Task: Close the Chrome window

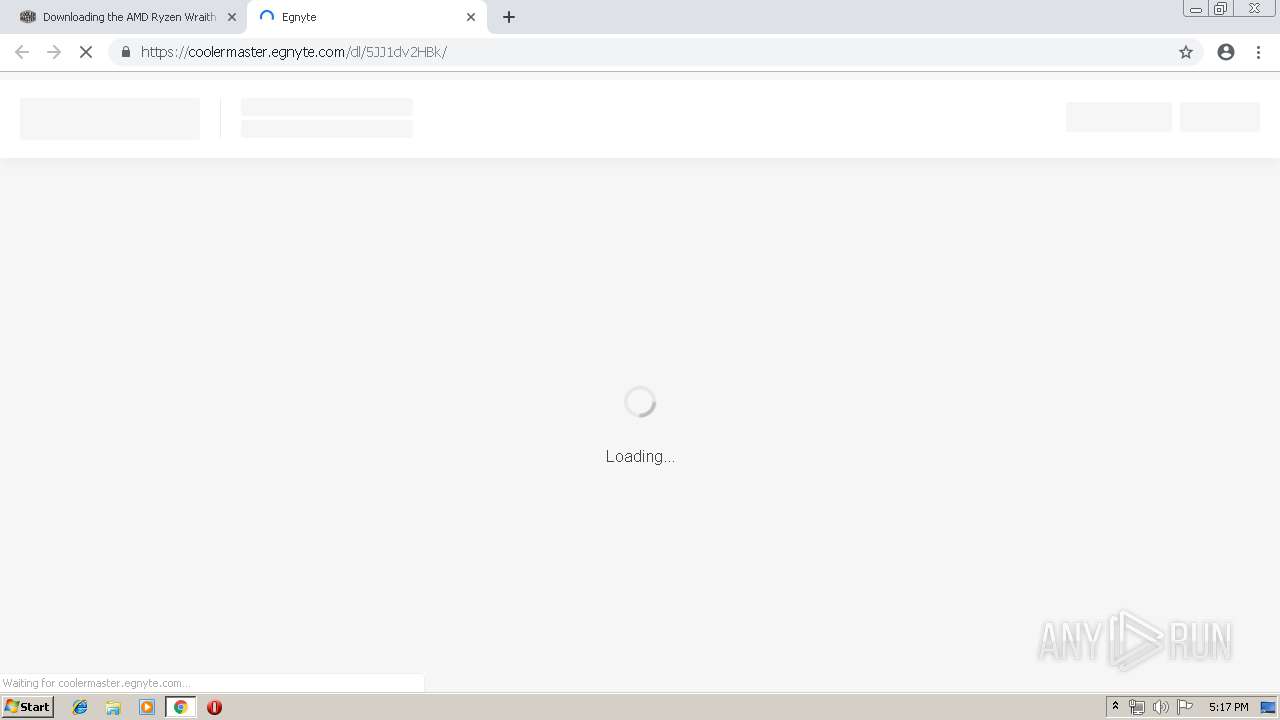Action: 1255,9
